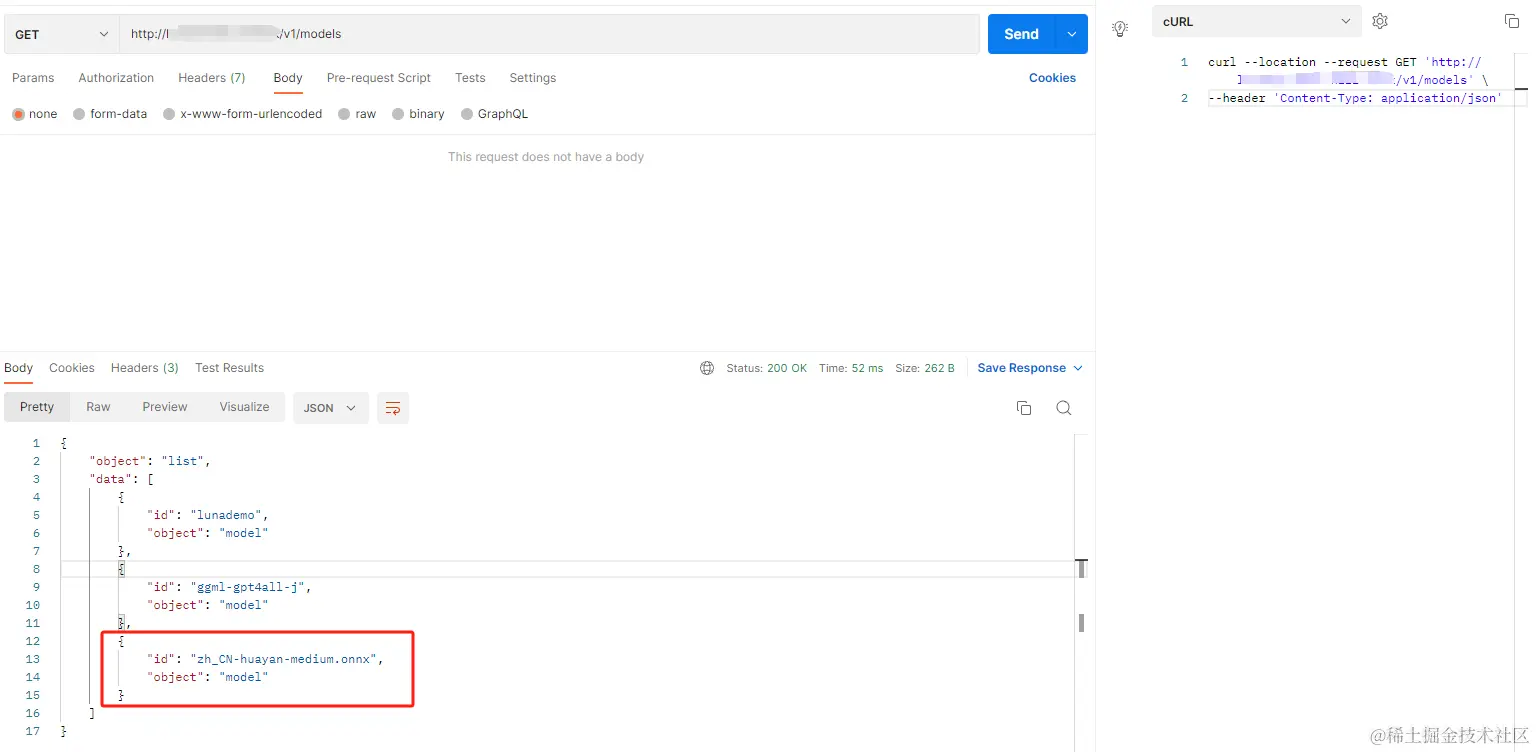Select the binary body radio button

click(x=398, y=114)
